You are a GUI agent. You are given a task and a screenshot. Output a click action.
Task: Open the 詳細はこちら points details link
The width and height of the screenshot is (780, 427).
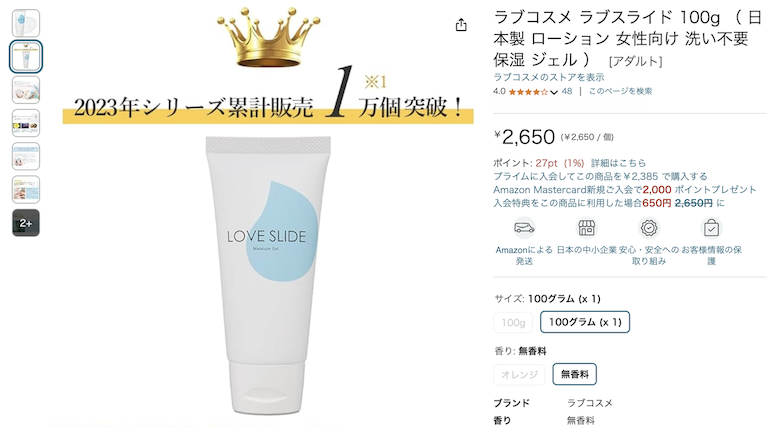coord(618,163)
